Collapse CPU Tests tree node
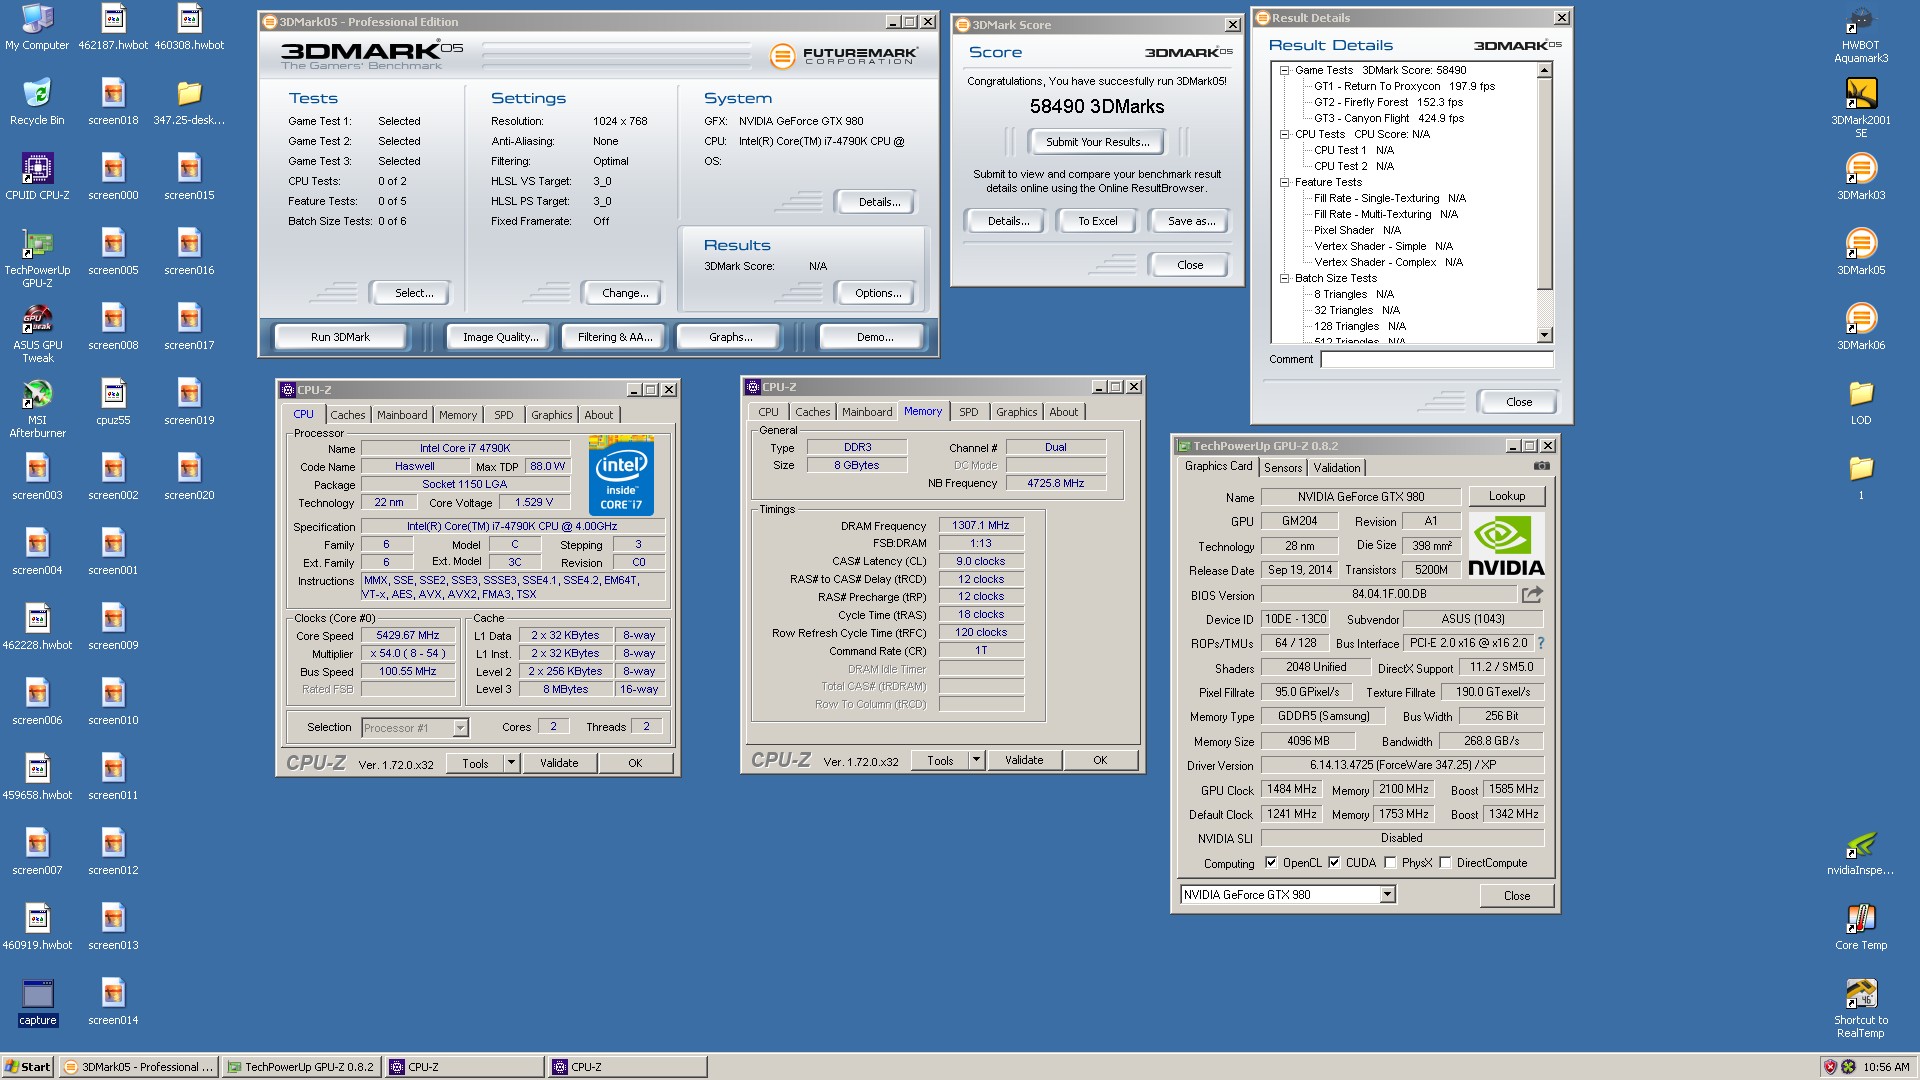Viewport: 1920px width, 1080px height. (x=1285, y=134)
